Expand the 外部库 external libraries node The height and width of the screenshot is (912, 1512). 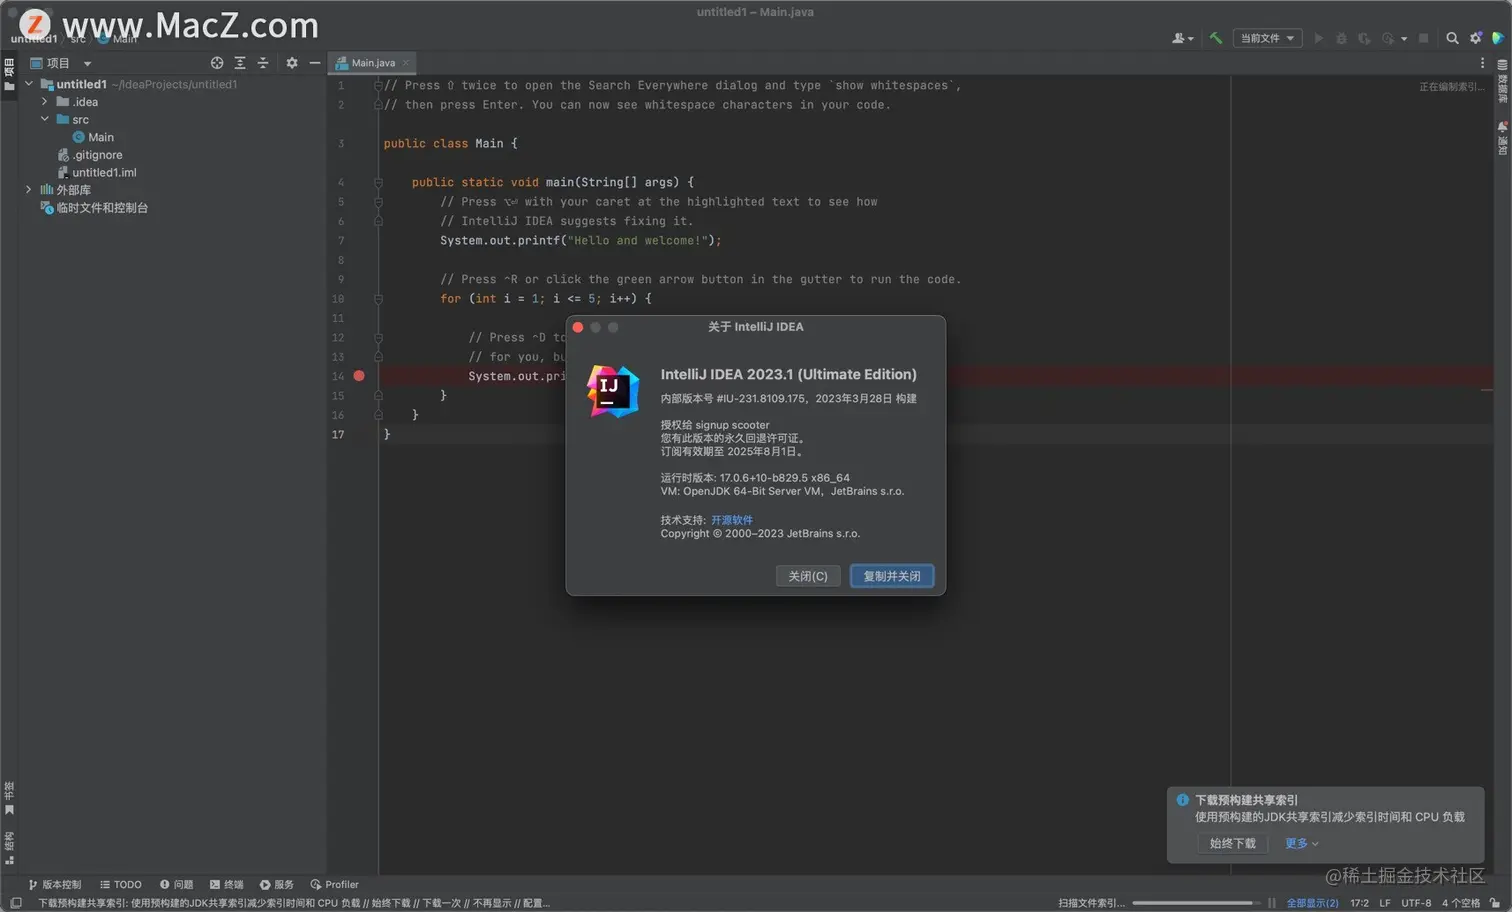click(x=29, y=190)
